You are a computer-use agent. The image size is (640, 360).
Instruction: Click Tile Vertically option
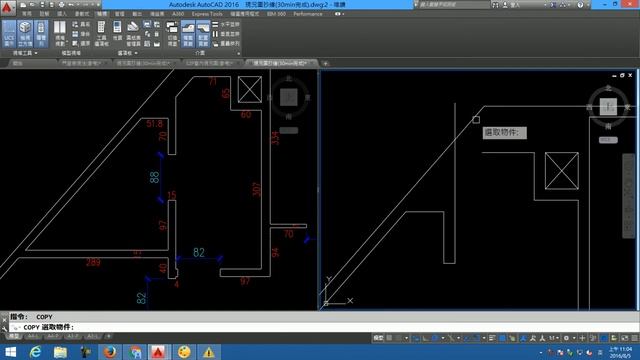[226, 34]
